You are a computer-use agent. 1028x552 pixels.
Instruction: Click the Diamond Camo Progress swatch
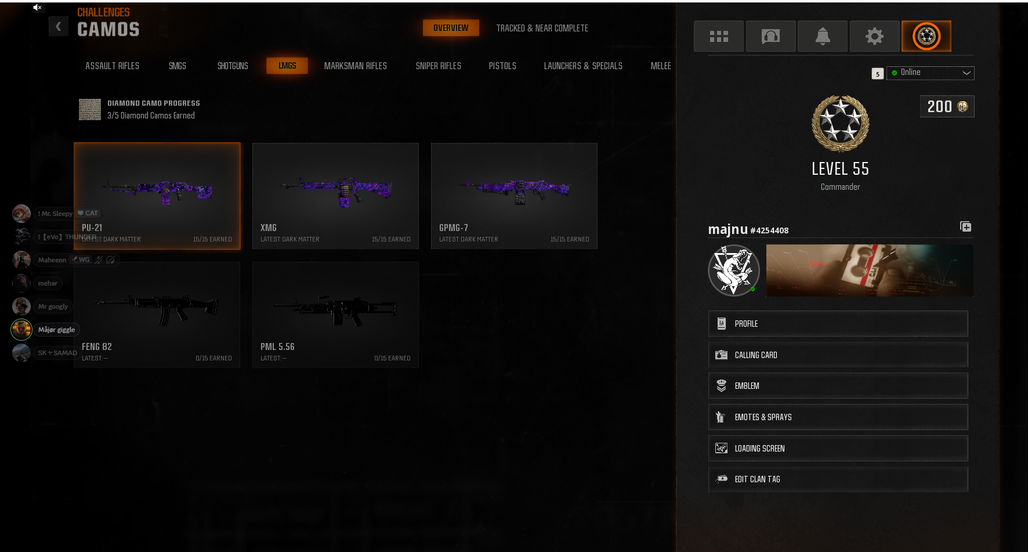90,109
